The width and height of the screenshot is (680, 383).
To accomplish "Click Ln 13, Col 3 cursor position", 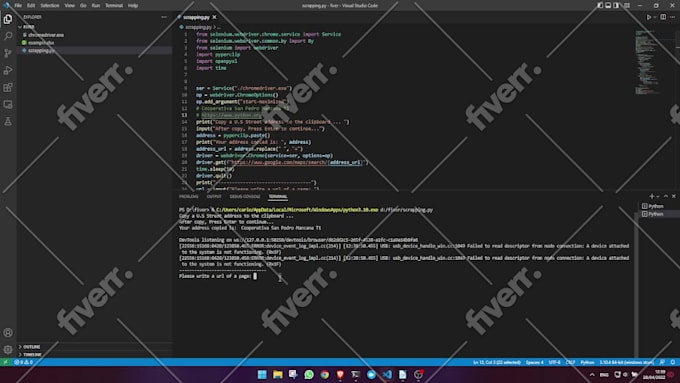I will point(497,362).
